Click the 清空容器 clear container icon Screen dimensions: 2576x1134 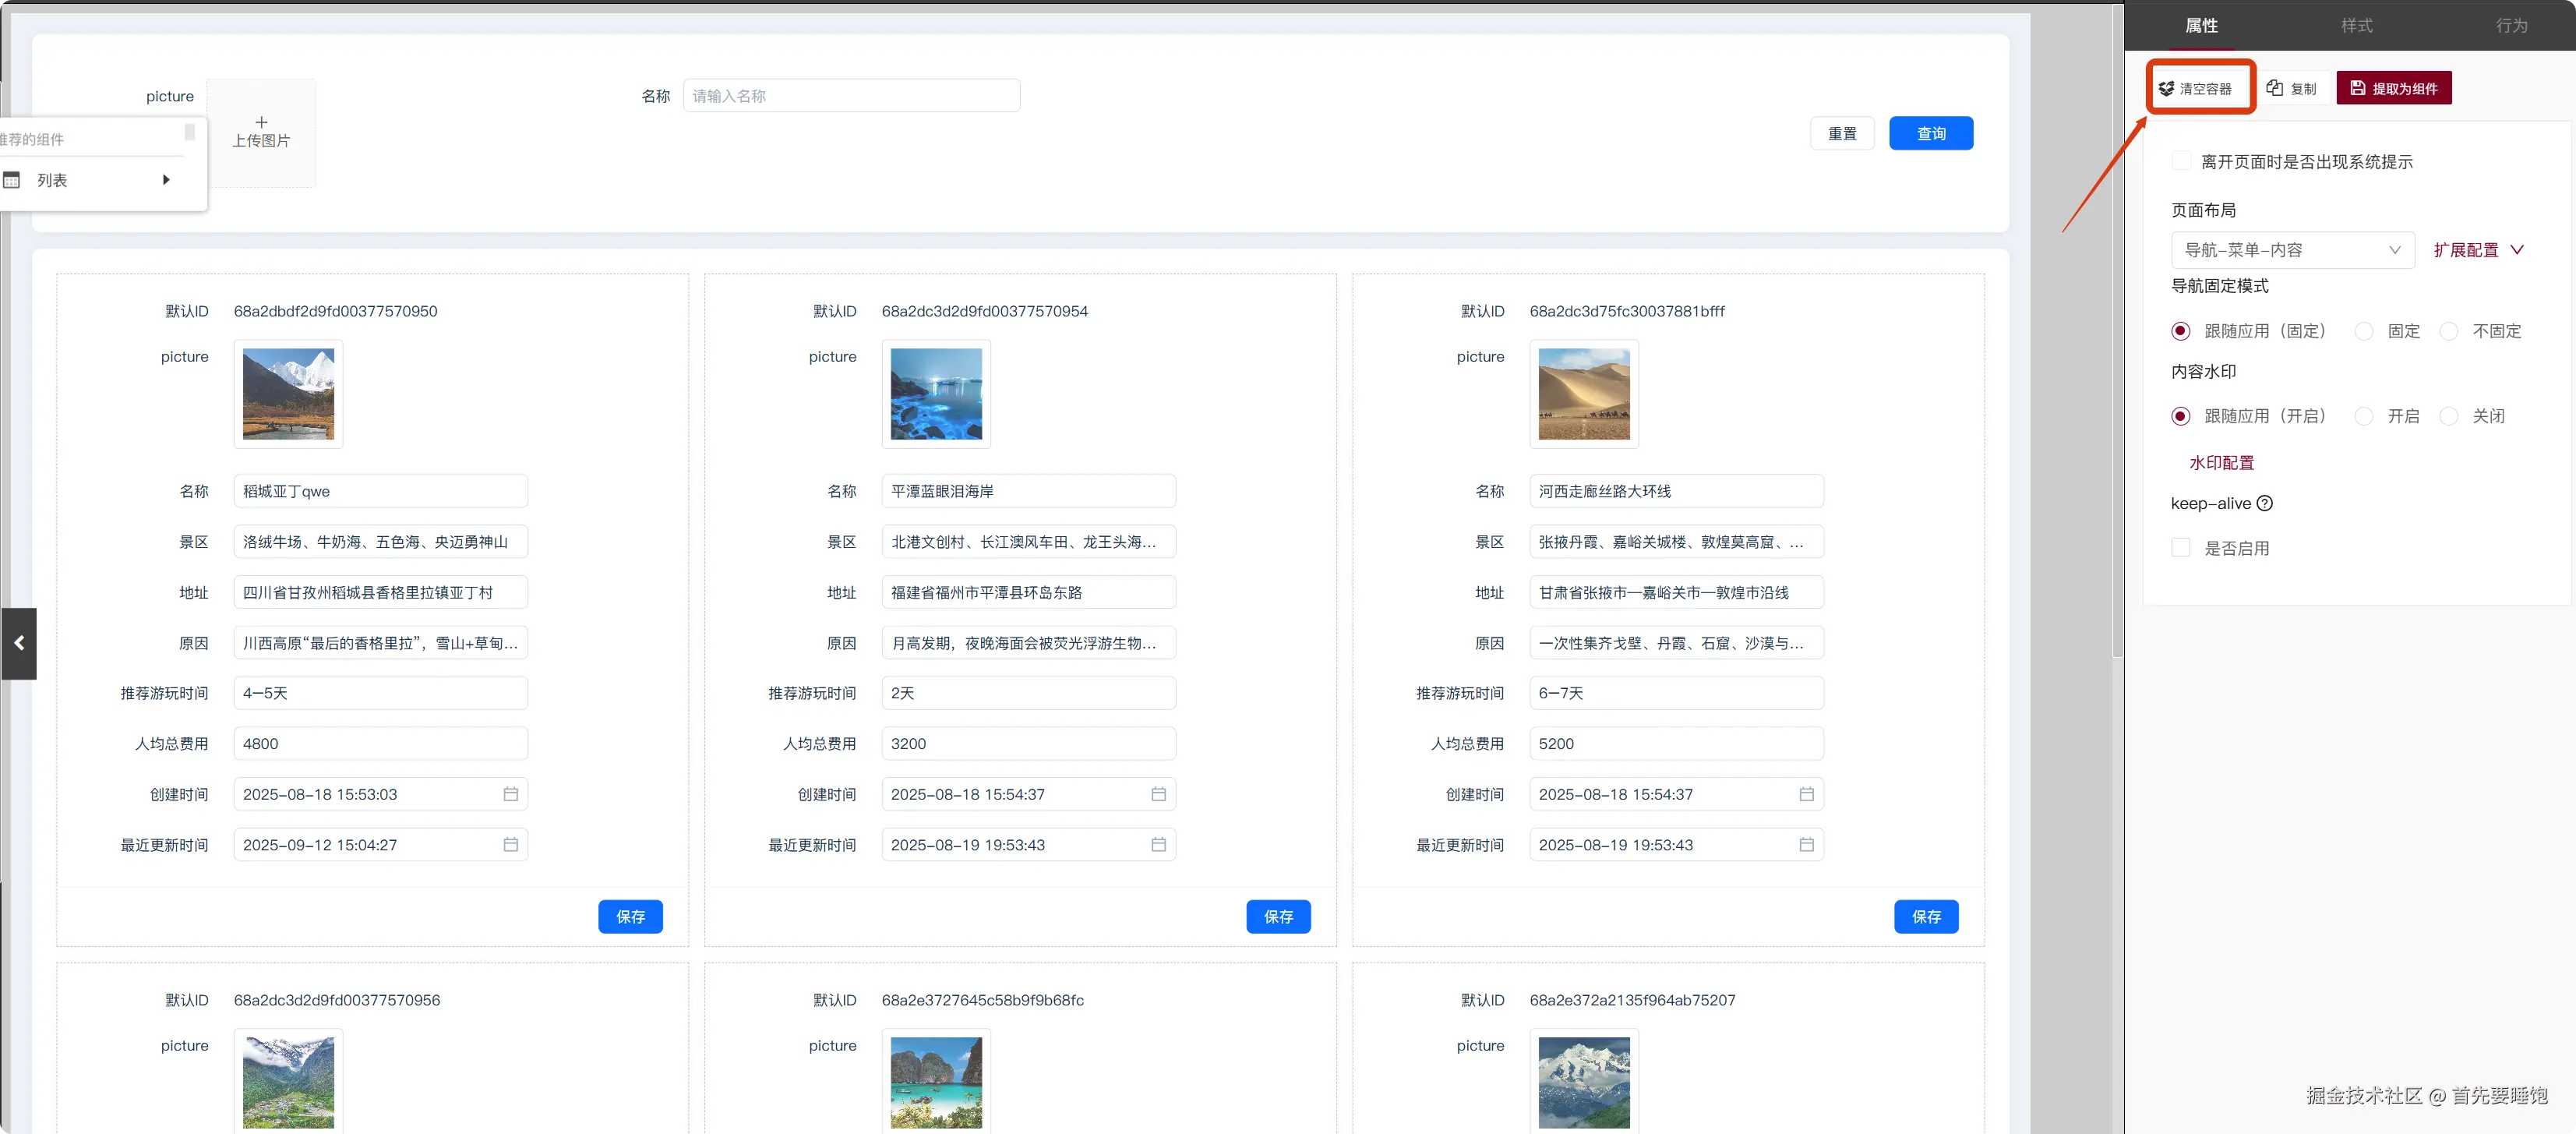(x=2166, y=88)
